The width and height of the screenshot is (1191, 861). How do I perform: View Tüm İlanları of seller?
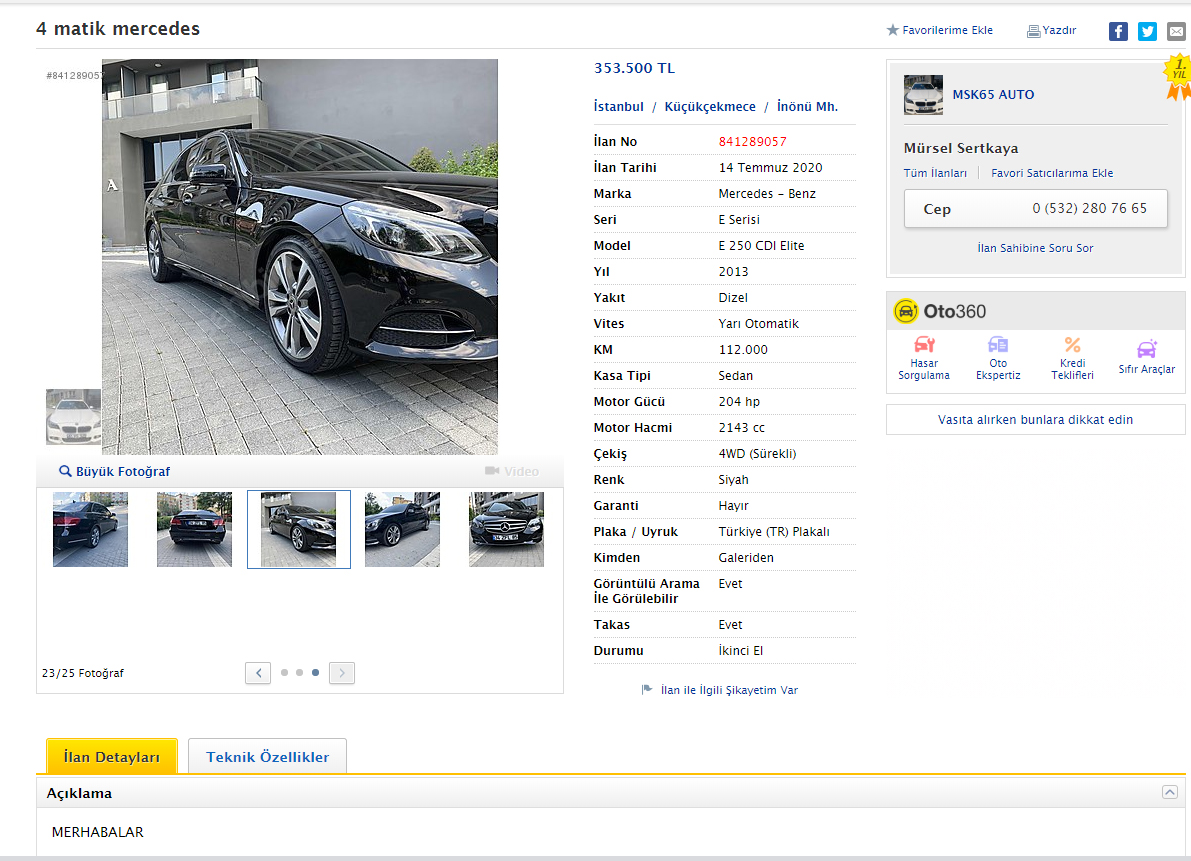(x=935, y=173)
